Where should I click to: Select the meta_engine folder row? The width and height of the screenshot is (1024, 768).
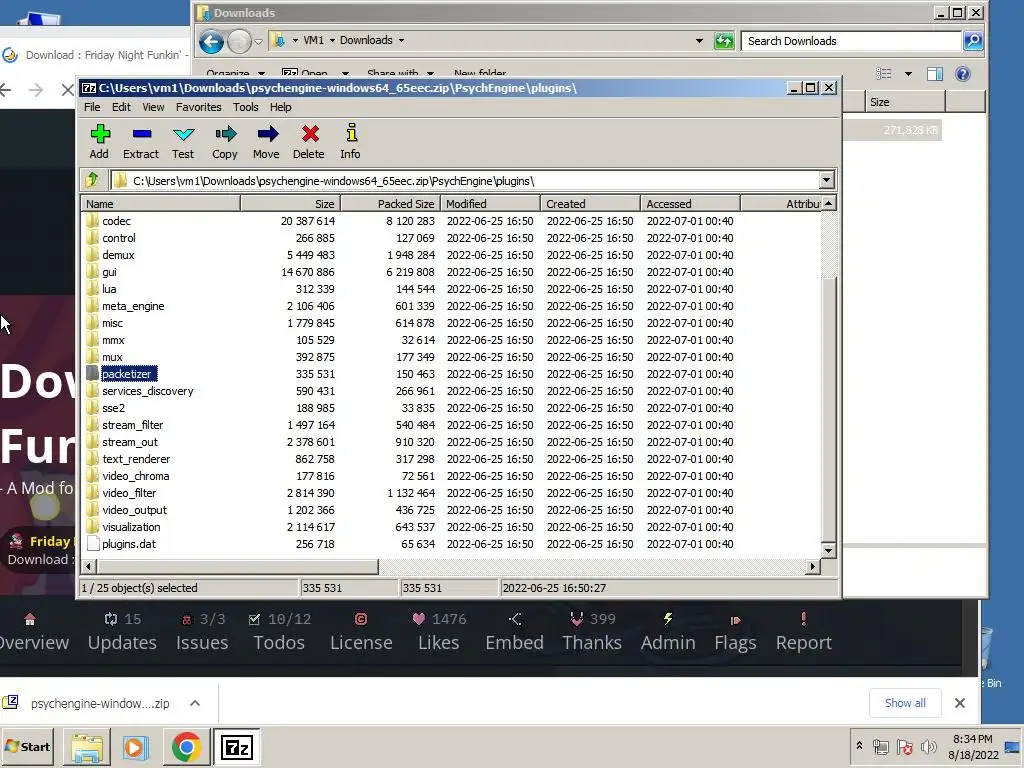[x=451, y=306]
